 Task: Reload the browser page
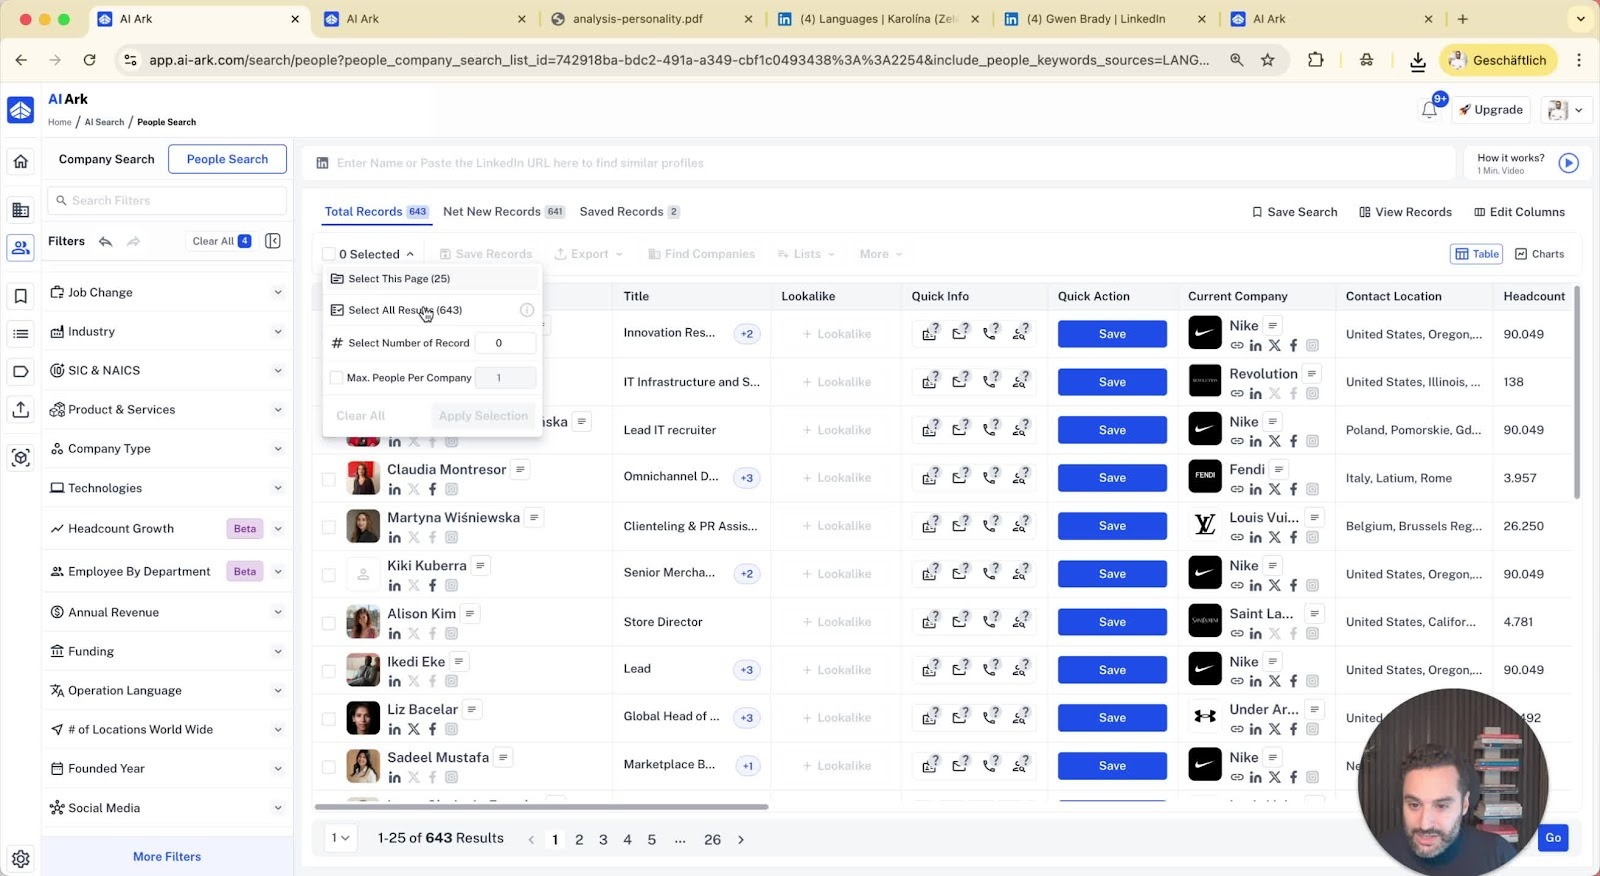(89, 60)
